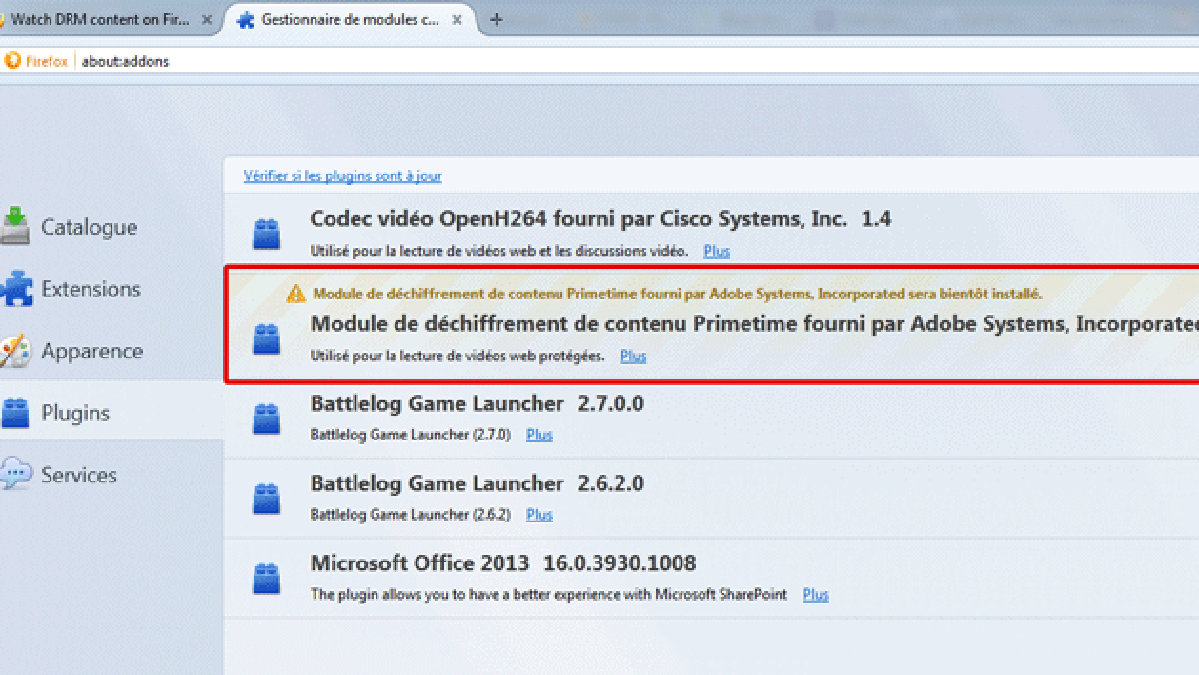This screenshot has height=675, width=1199.
Task: Click the yellow warning triangle icon
Action: point(296,293)
